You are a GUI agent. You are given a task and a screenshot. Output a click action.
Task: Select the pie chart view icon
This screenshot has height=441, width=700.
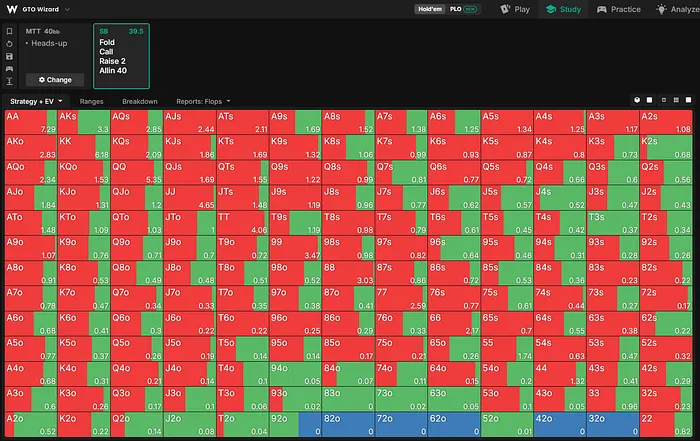[637, 100]
